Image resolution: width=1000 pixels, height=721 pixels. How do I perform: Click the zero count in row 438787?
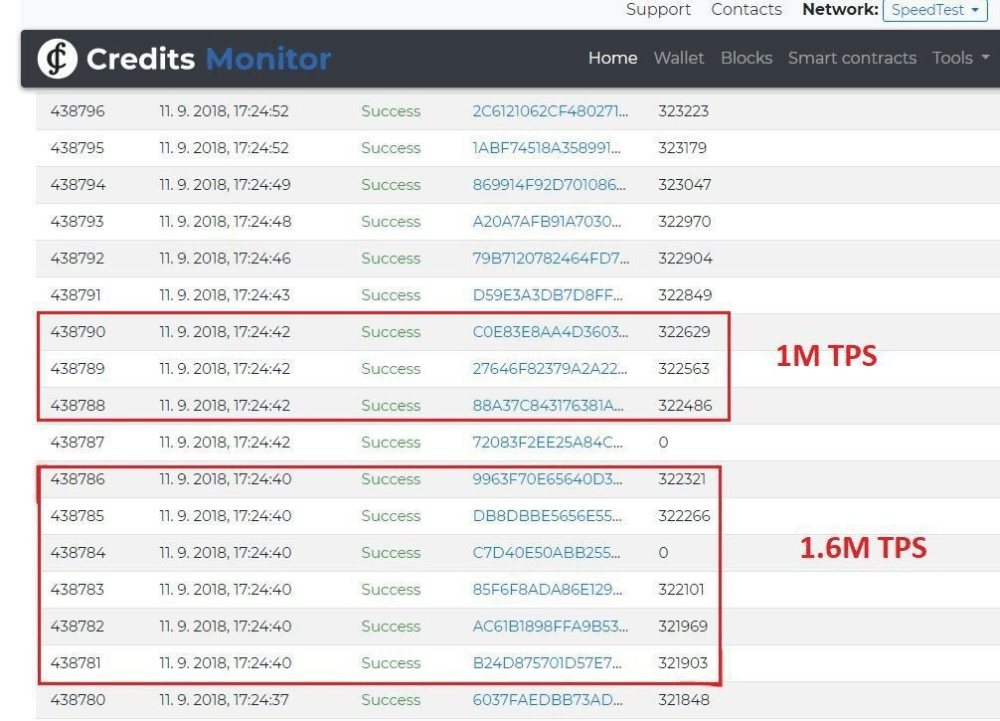pyautogui.click(x=663, y=442)
